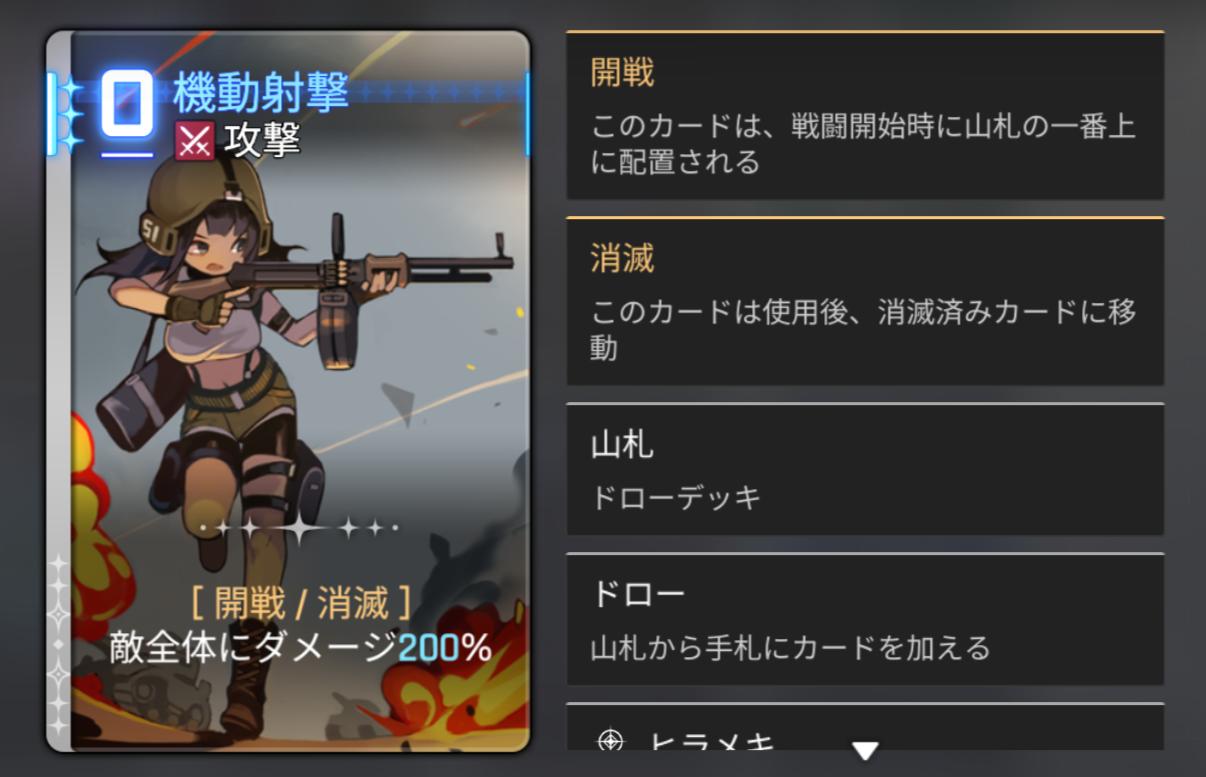Open the 消滅 keyword description panel
This screenshot has height=777, width=1206.
865,302
